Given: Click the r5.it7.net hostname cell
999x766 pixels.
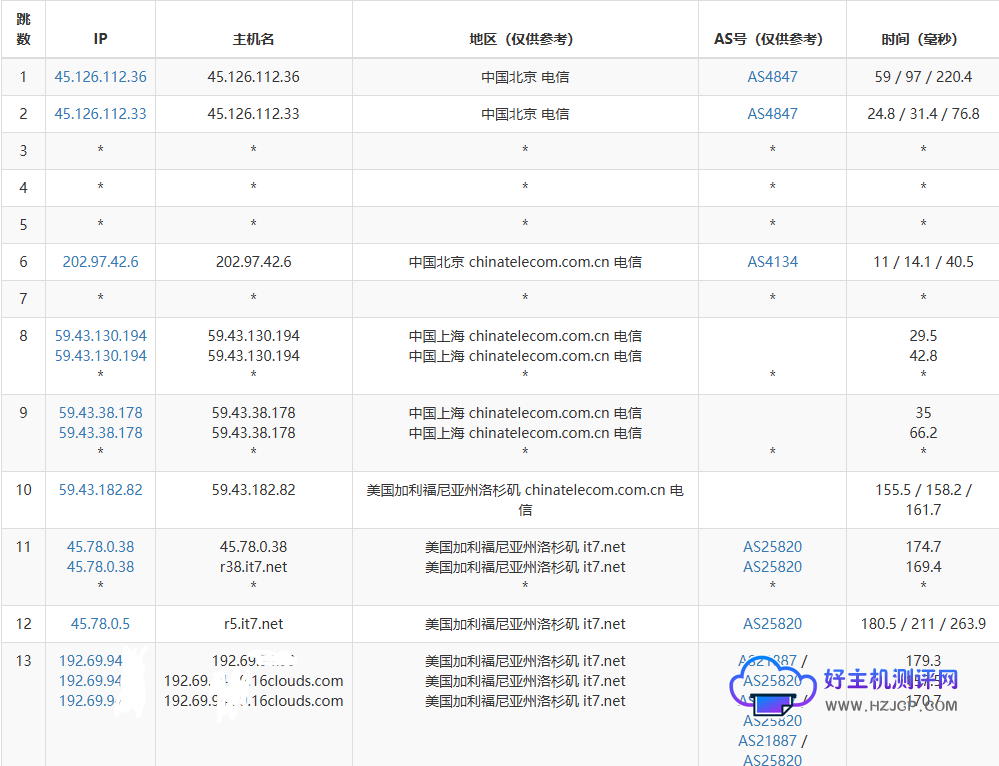Looking at the screenshot, I should tap(253, 624).
